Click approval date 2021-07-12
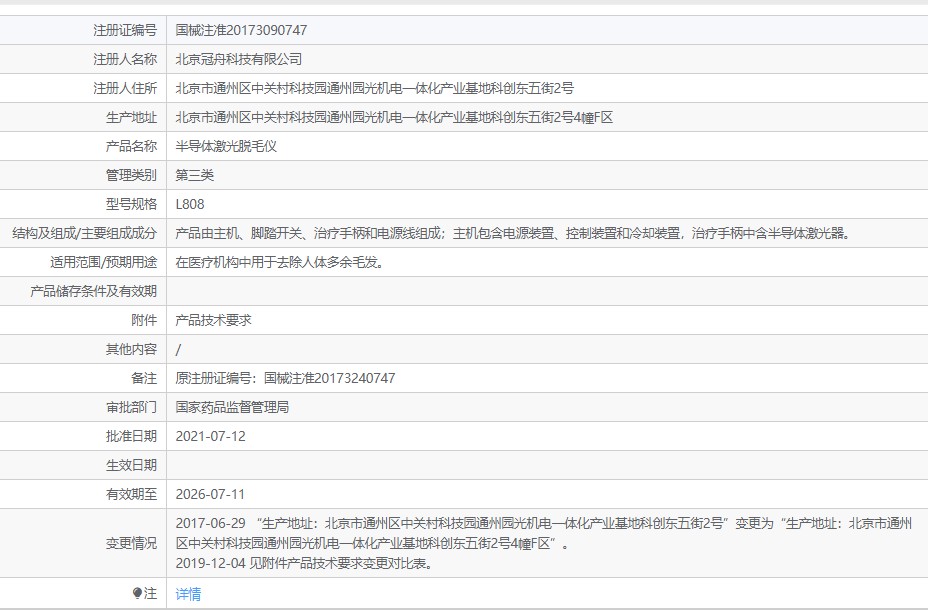The height and width of the screenshot is (613, 928). click(x=211, y=436)
